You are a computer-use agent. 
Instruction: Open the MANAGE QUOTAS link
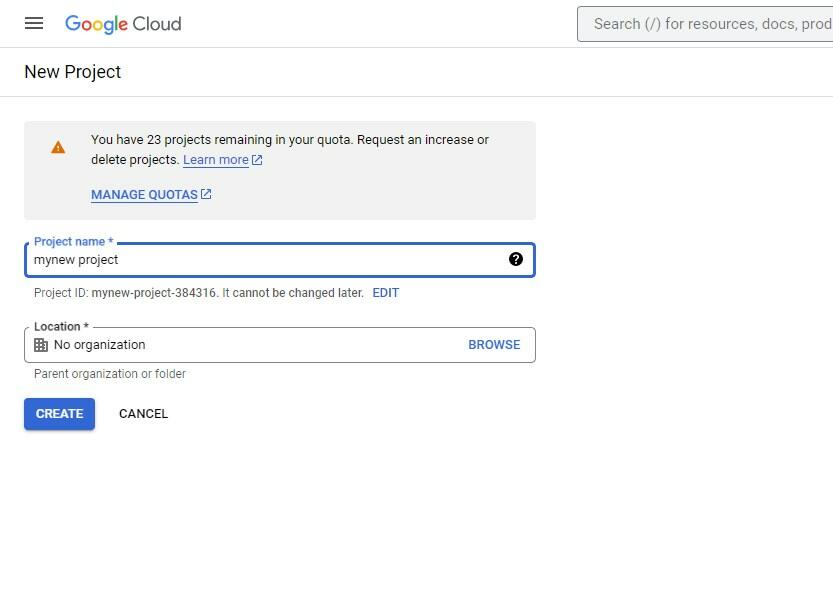click(x=144, y=194)
